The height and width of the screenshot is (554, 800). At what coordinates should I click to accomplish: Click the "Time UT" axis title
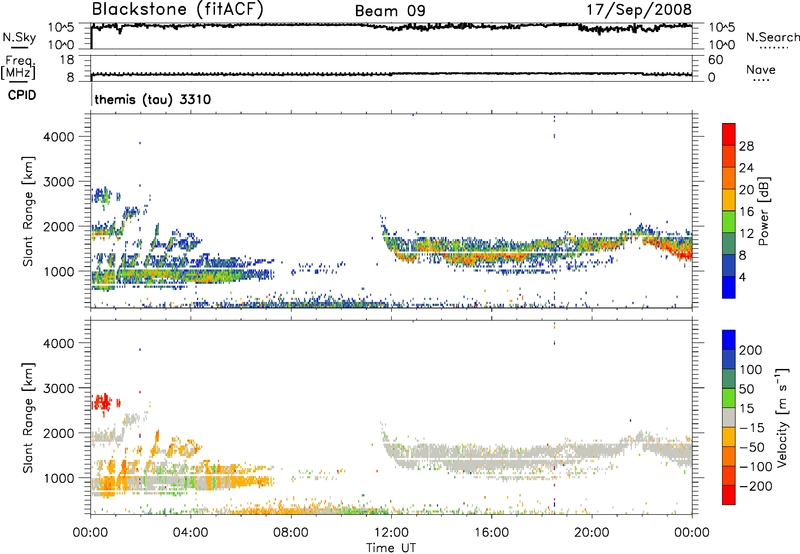pyautogui.click(x=391, y=548)
